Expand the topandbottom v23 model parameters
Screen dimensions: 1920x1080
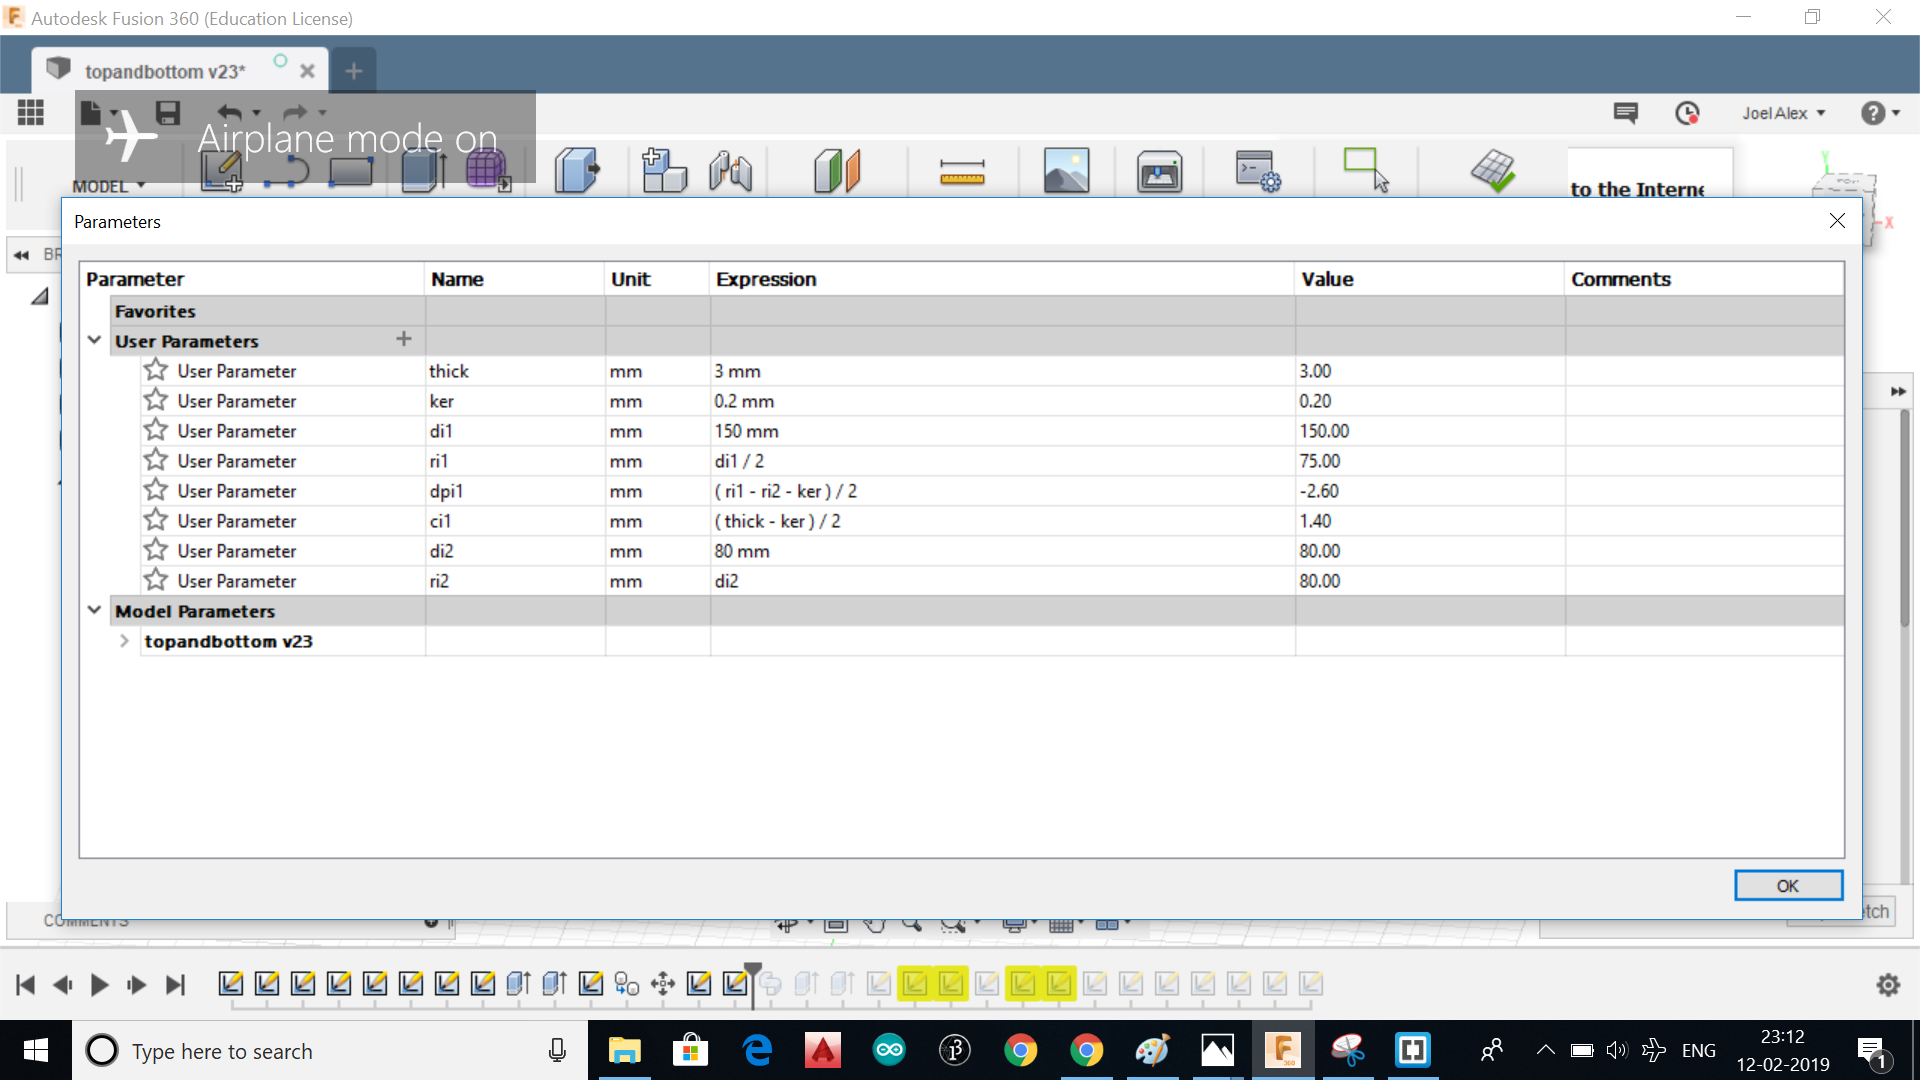[124, 641]
